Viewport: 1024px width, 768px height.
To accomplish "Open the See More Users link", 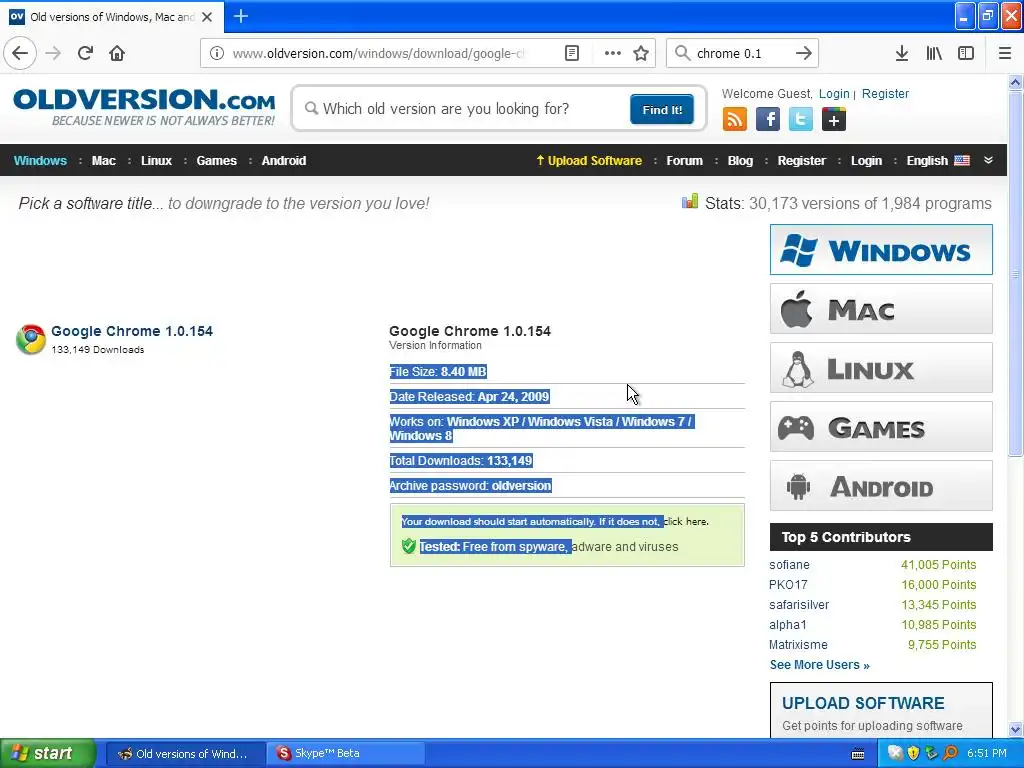I will pyautogui.click(x=820, y=665).
